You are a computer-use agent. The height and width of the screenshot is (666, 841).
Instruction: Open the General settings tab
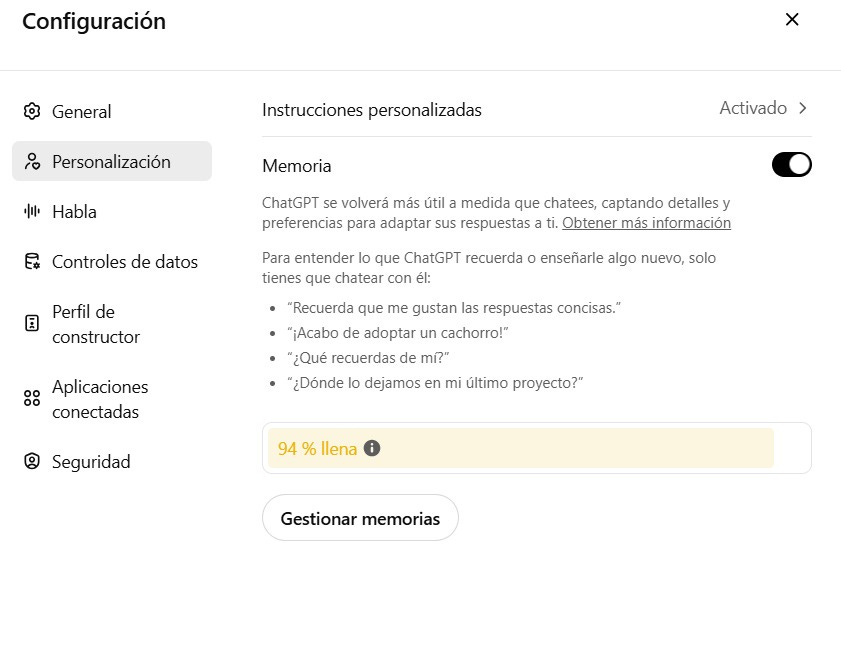coord(112,112)
